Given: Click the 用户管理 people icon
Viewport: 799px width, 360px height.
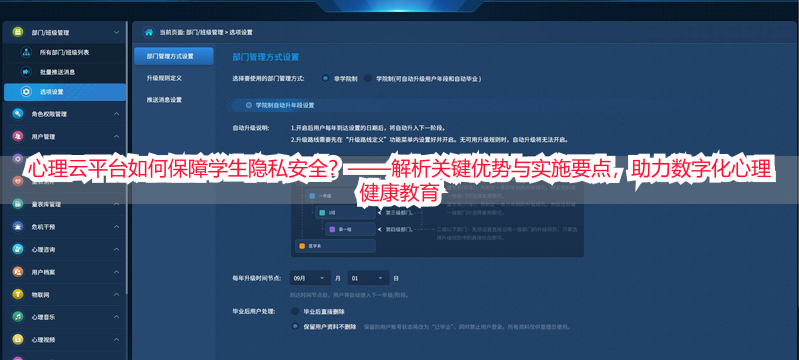Looking at the screenshot, I should 18,136.
